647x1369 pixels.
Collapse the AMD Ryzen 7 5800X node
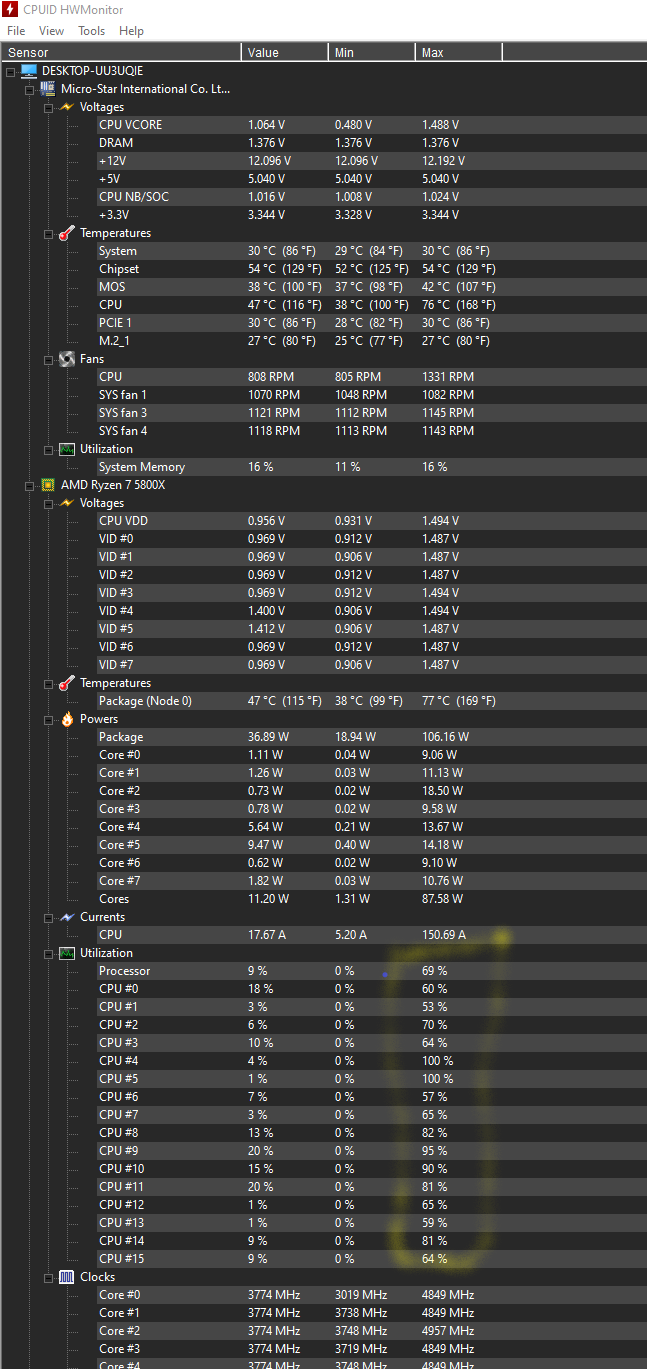30,485
